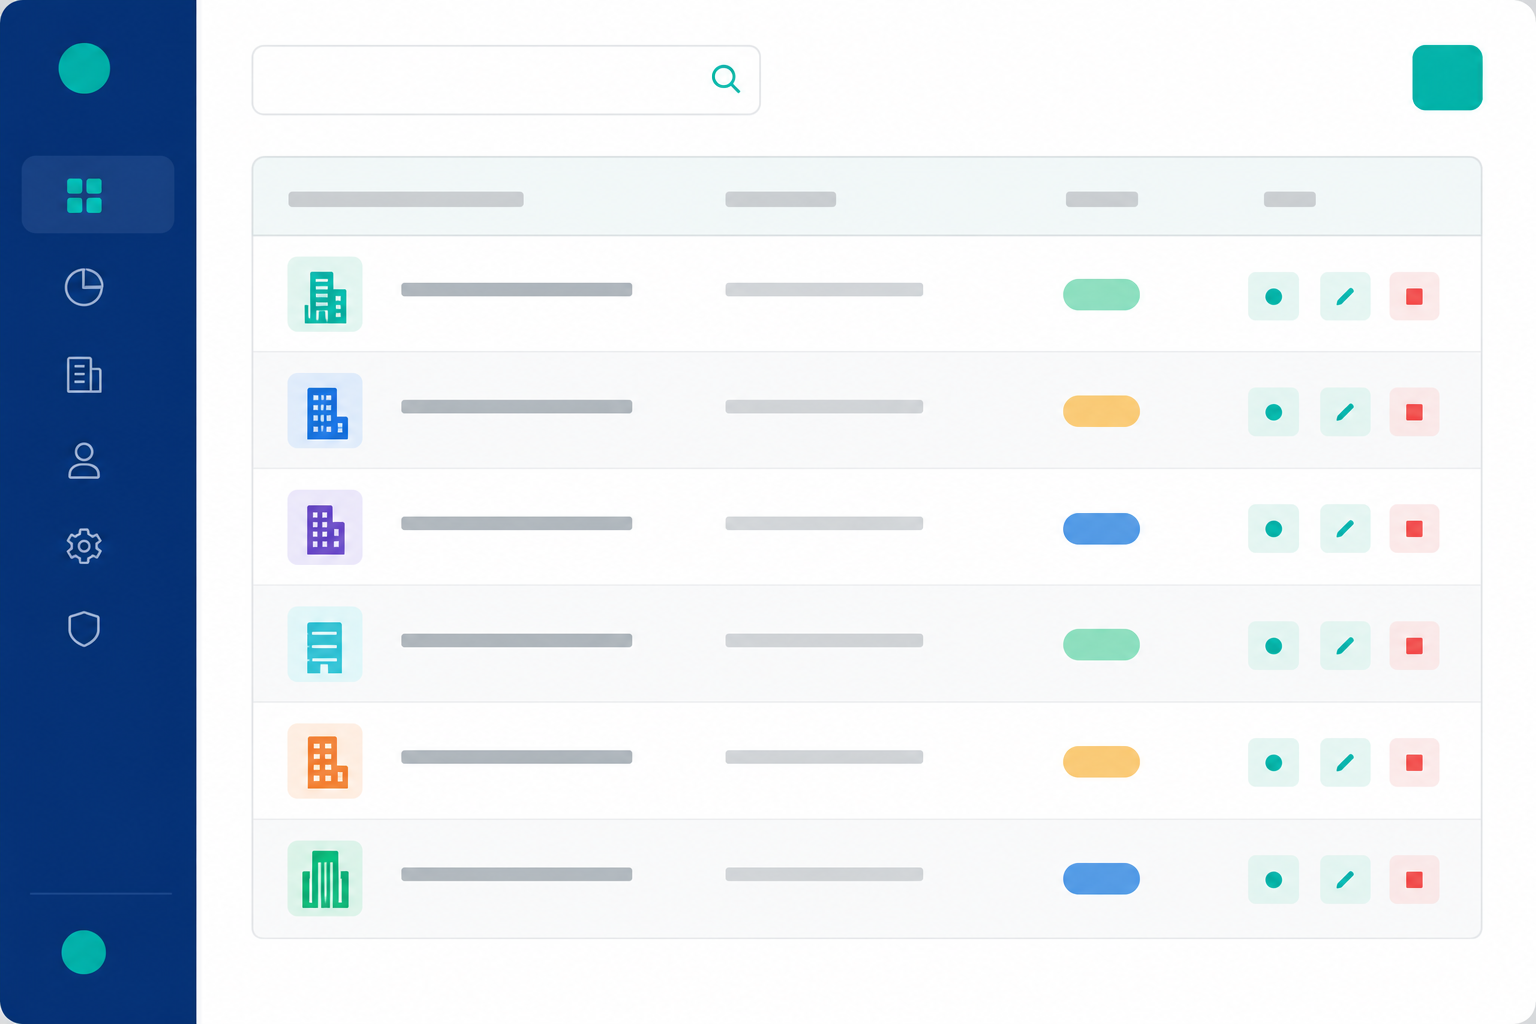Open the dashboard grid icon in sidebar
Image resolution: width=1536 pixels, height=1024 pixels.
[x=84, y=196]
